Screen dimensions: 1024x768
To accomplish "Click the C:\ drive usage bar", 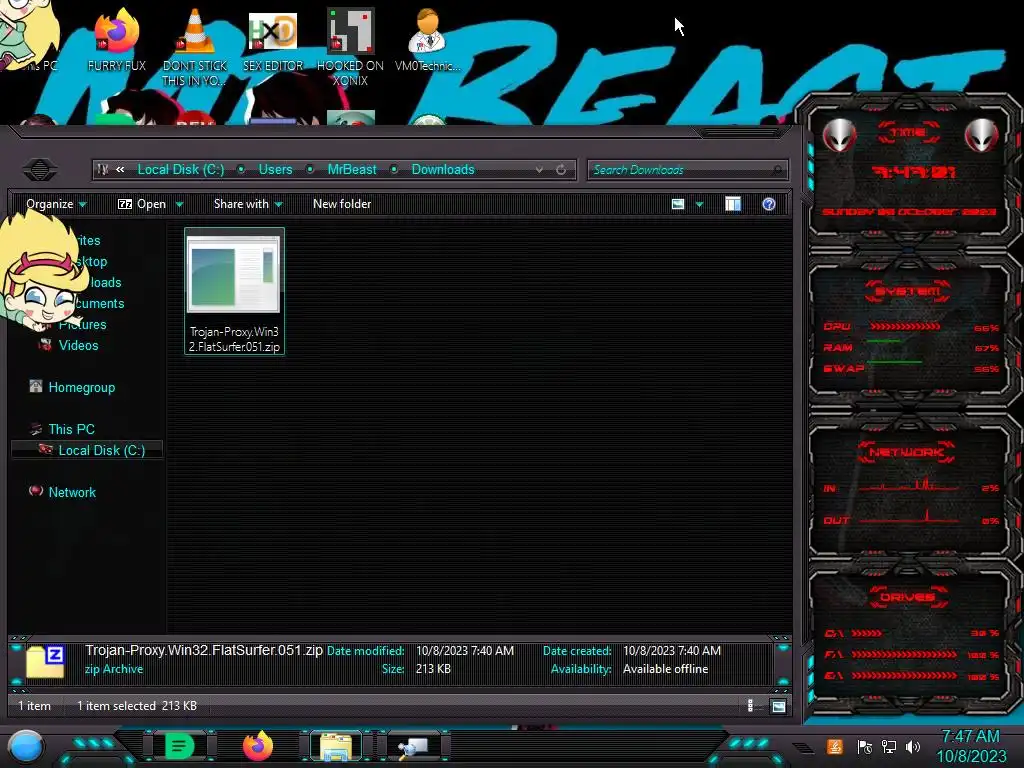I will pos(867,633).
